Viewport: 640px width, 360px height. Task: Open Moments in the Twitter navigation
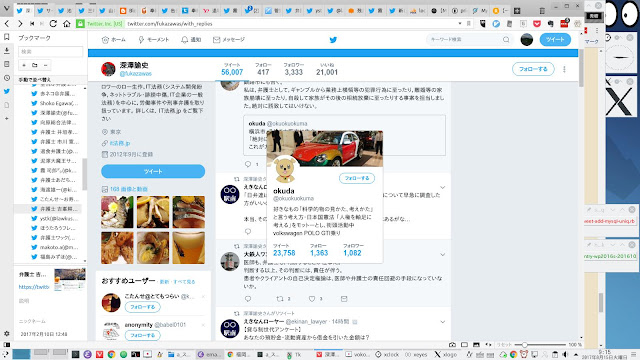(153, 40)
